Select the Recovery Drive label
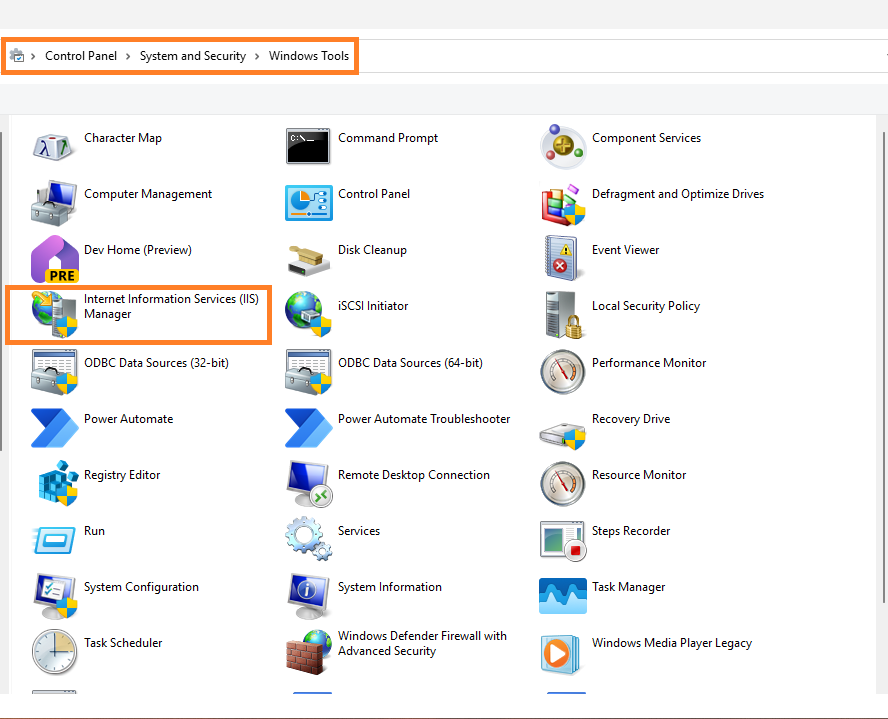 631,419
